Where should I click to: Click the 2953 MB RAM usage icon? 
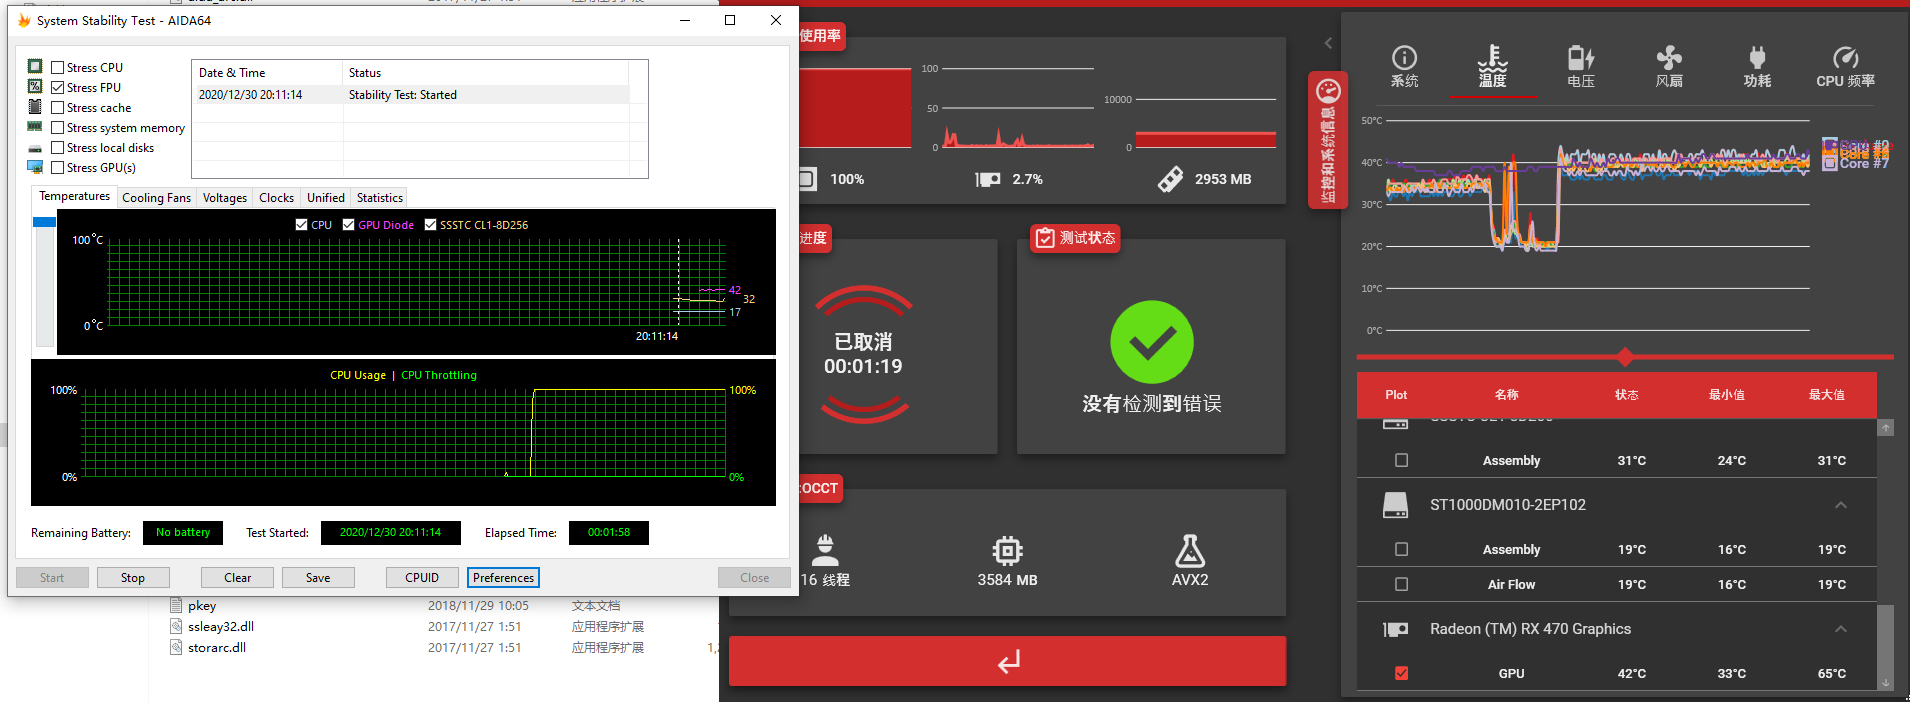tap(1170, 179)
